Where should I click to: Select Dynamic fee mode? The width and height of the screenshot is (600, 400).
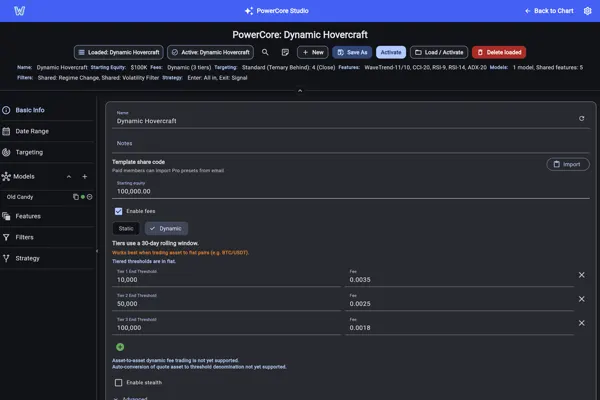point(166,229)
